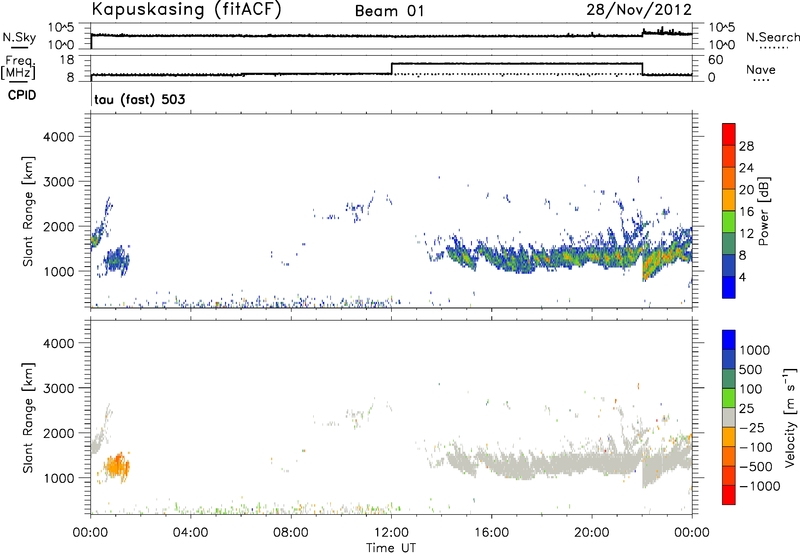The height and width of the screenshot is (554, 800).
Task: Click the 'CPID' row label
Action: click(22, 95)
